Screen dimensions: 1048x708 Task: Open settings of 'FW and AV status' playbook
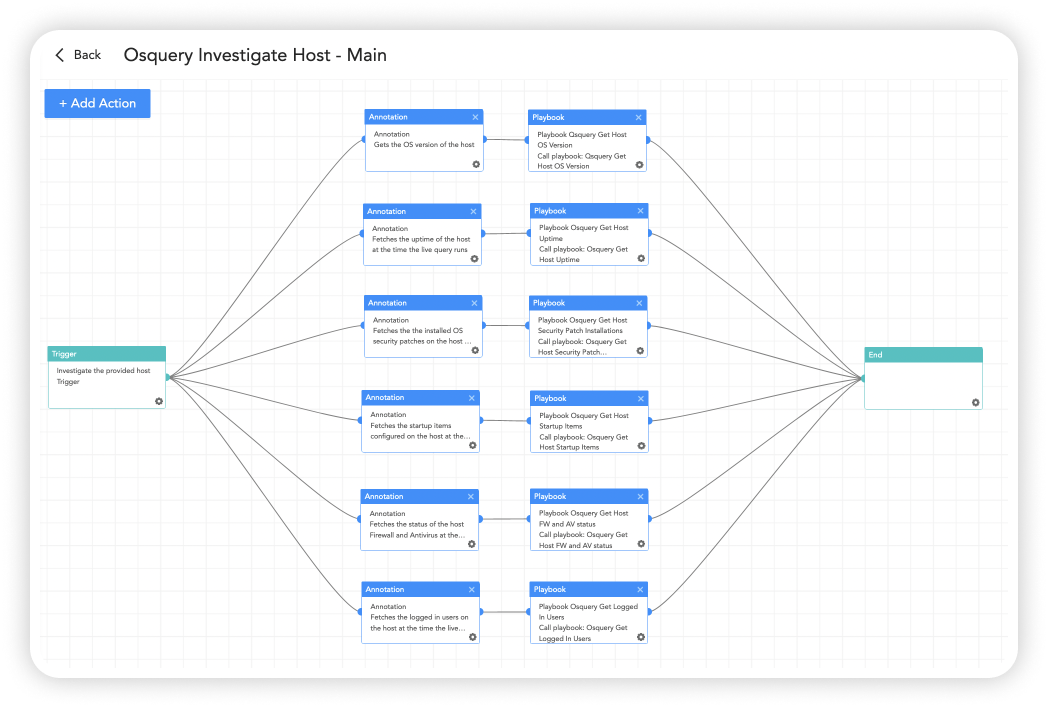pyautogui.click(x=641, y=544)
